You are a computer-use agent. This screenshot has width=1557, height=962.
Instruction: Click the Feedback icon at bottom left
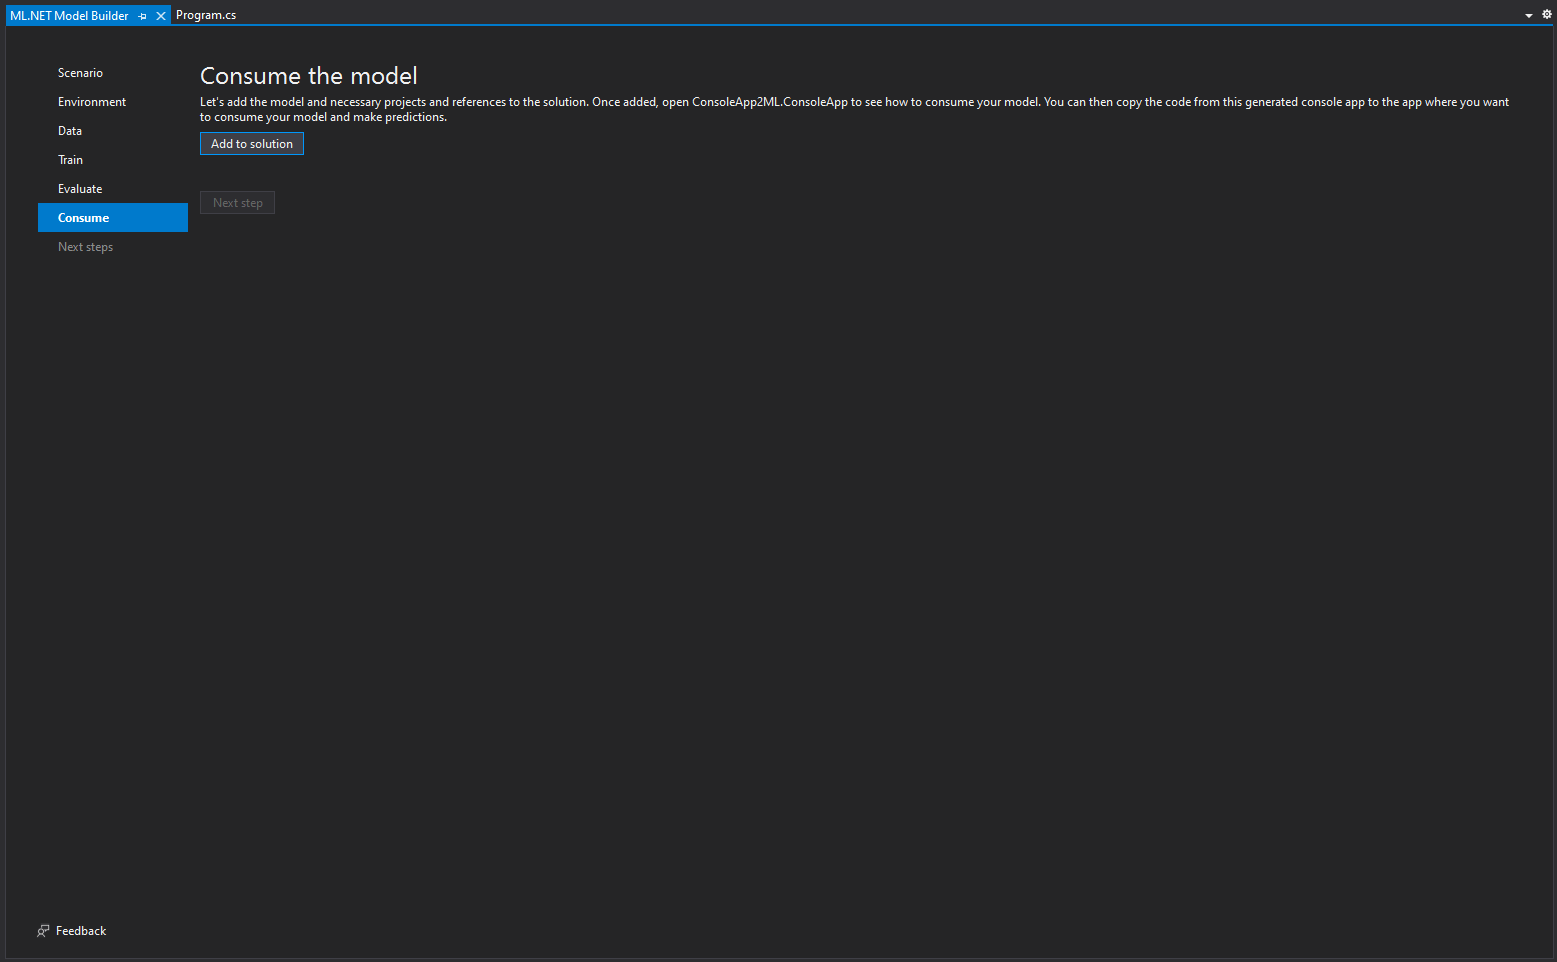pos(43,931)
